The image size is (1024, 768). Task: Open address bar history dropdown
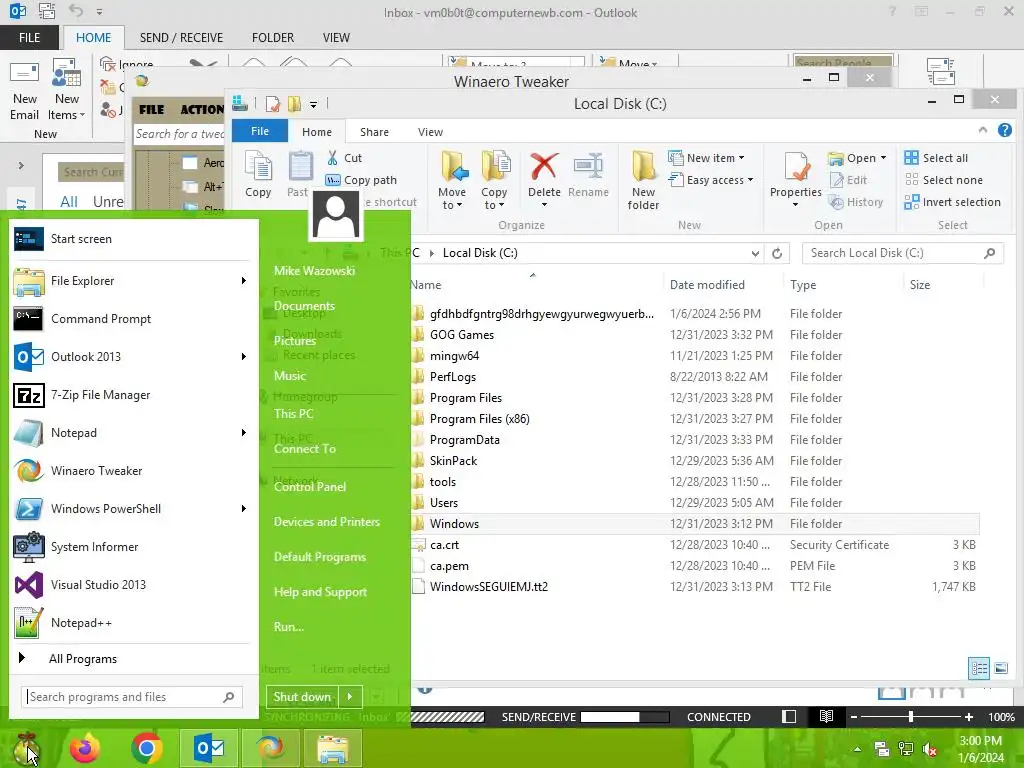[755, 253]
